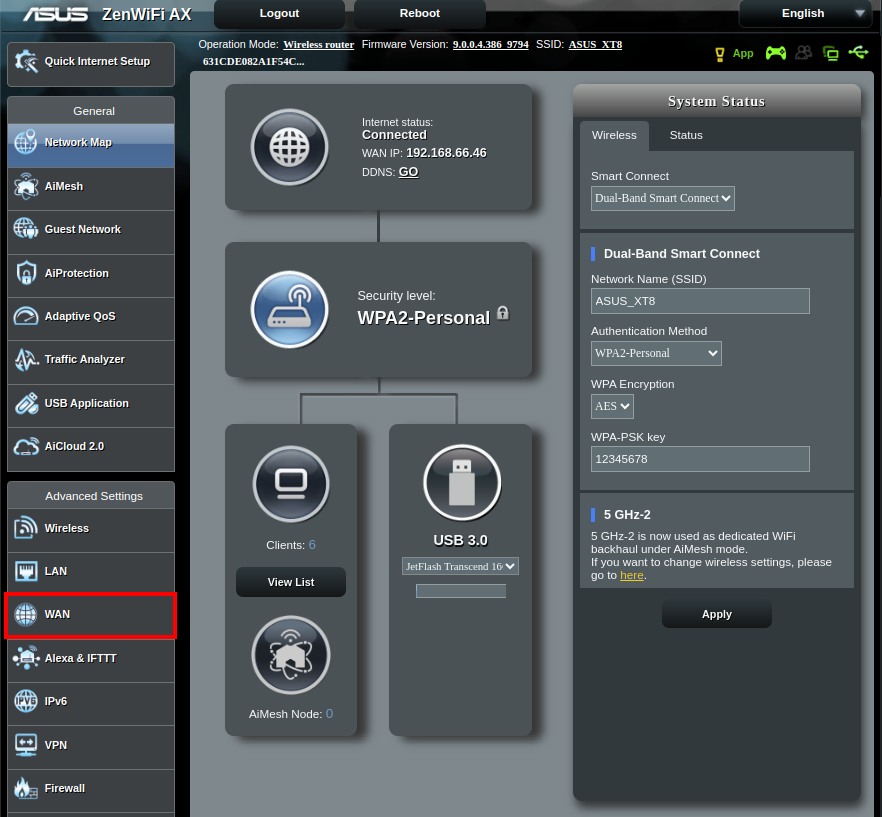This screenshot has height=817, width=882.
Task: Open WAN advanced settings
Action: tap(91, 615)
